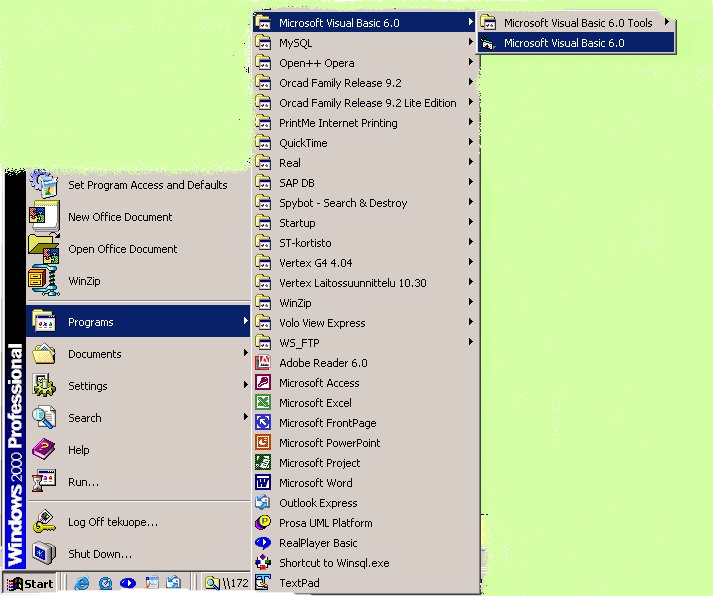Click the Shut Down computer icon

44,554
